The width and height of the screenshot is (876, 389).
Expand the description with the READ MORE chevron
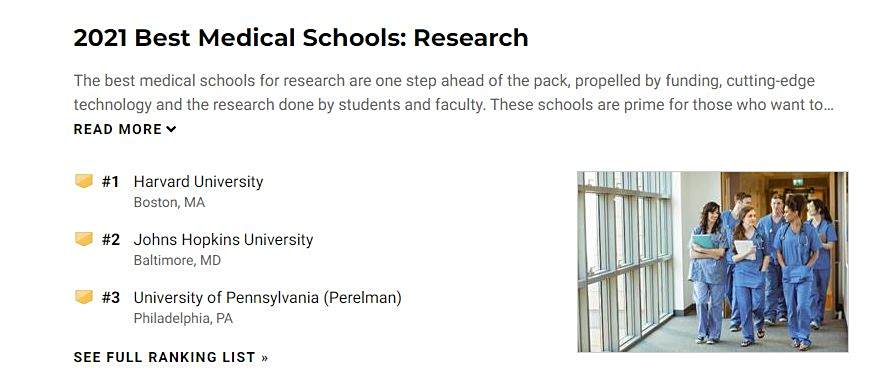[x=172, y=129]
